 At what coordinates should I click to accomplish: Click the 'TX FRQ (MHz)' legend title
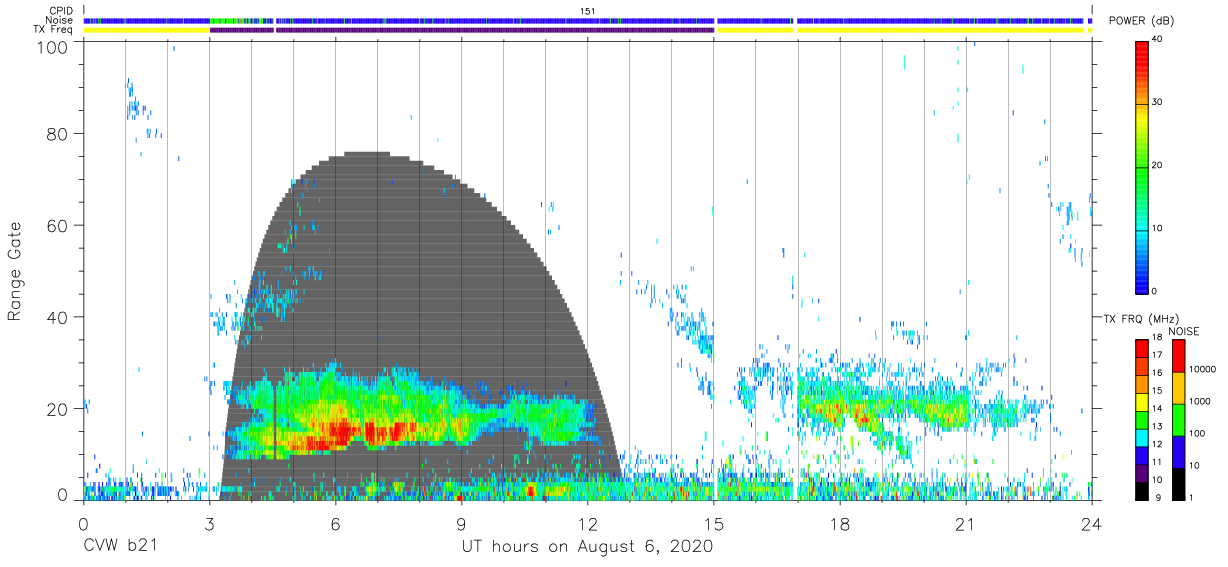click(x=1140, y=319)
